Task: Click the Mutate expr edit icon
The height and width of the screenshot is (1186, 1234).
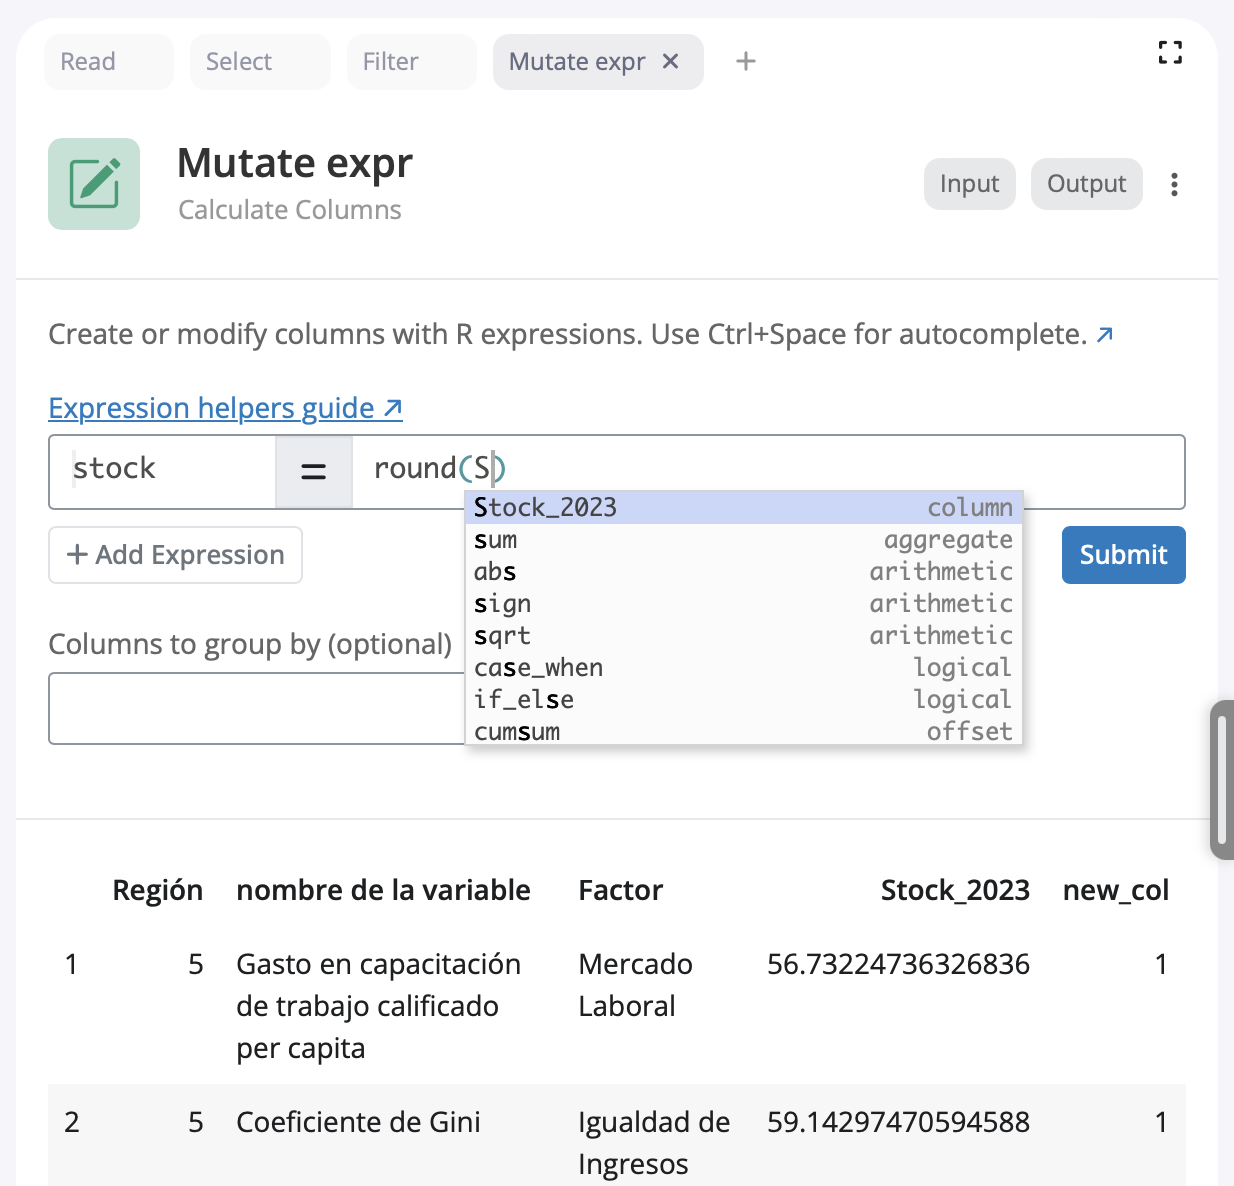Action: (x=94, y=184)
